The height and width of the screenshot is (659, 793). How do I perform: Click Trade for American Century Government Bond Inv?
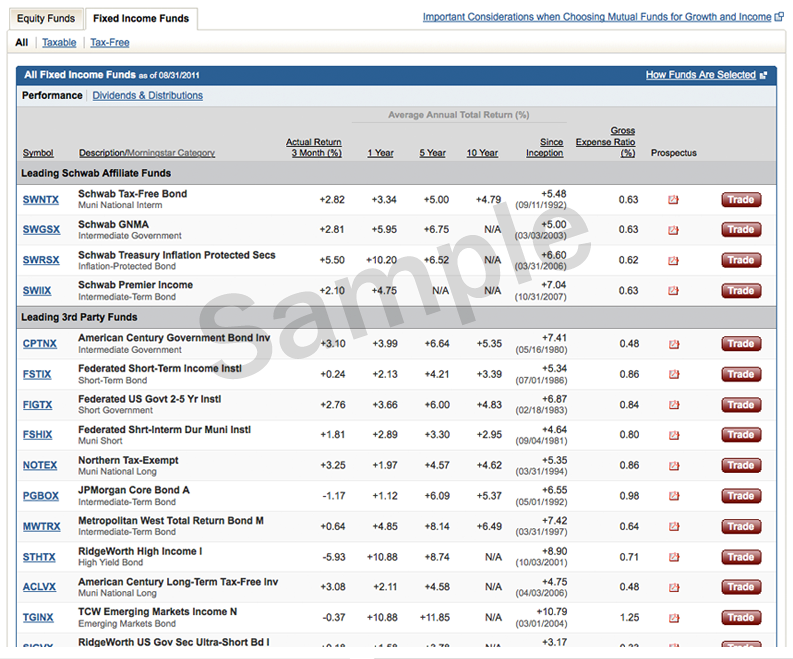[741, 344]
